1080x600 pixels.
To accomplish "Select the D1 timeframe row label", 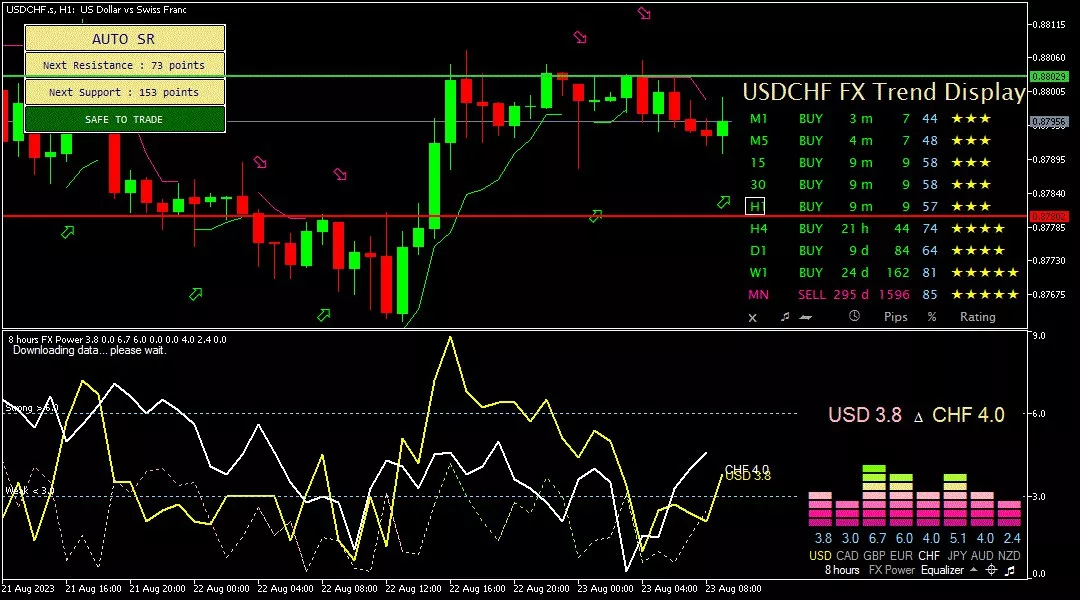I will [x=758, y=250].
